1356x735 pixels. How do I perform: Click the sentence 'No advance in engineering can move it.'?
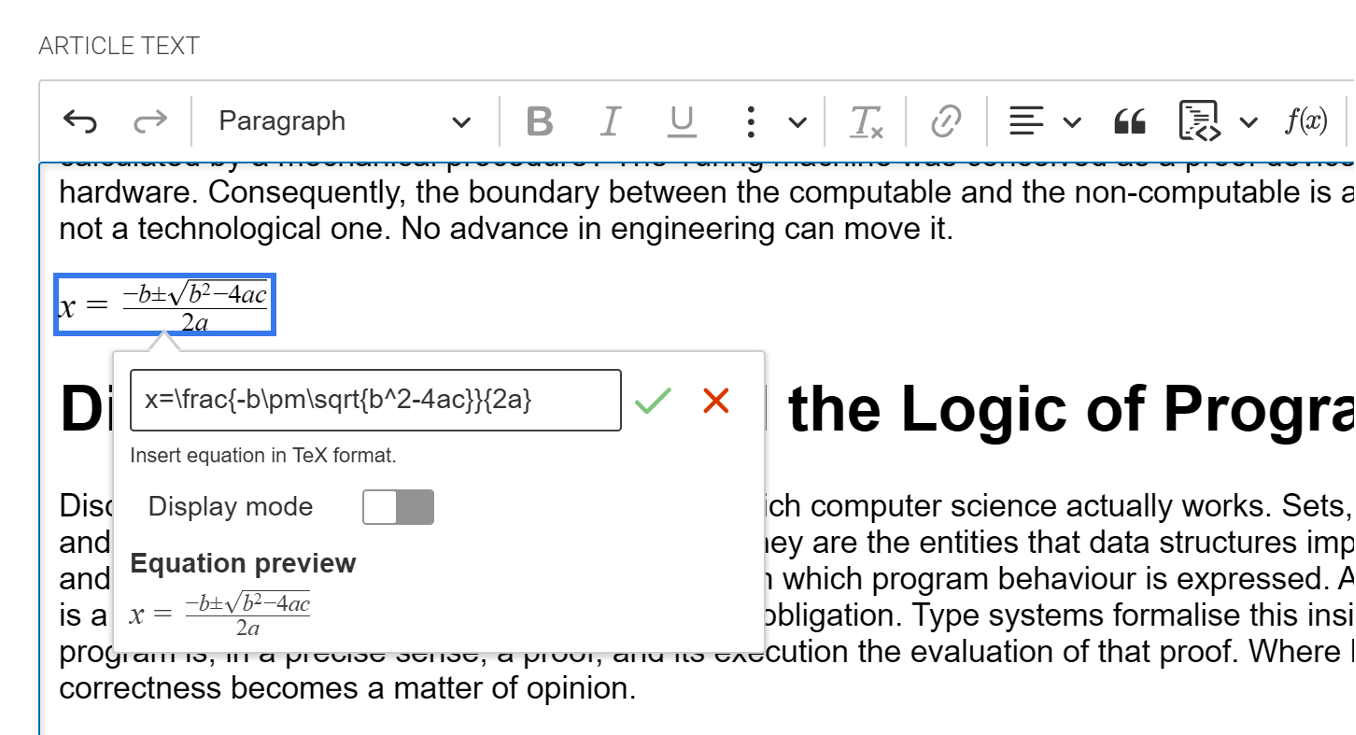[677, 229]
